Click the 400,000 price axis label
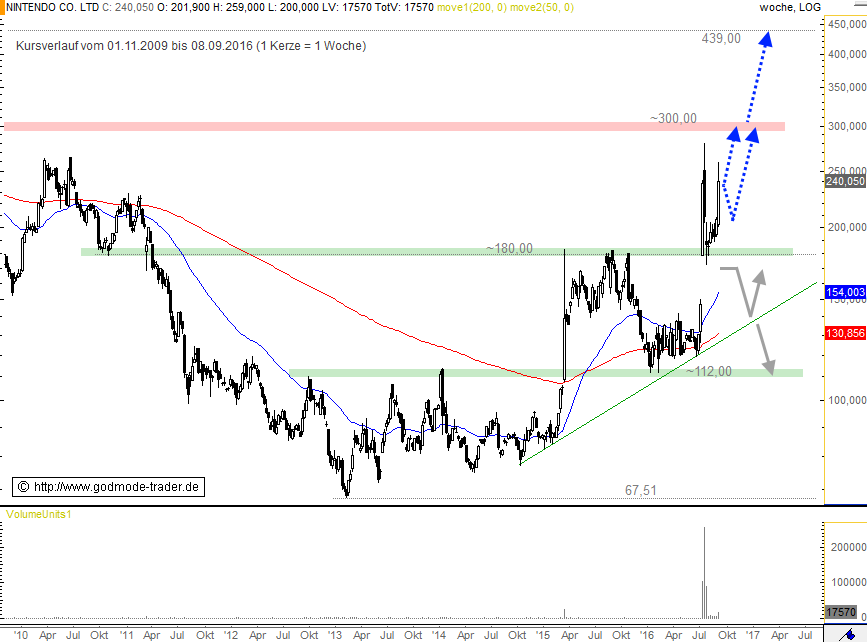 (847, 54)
